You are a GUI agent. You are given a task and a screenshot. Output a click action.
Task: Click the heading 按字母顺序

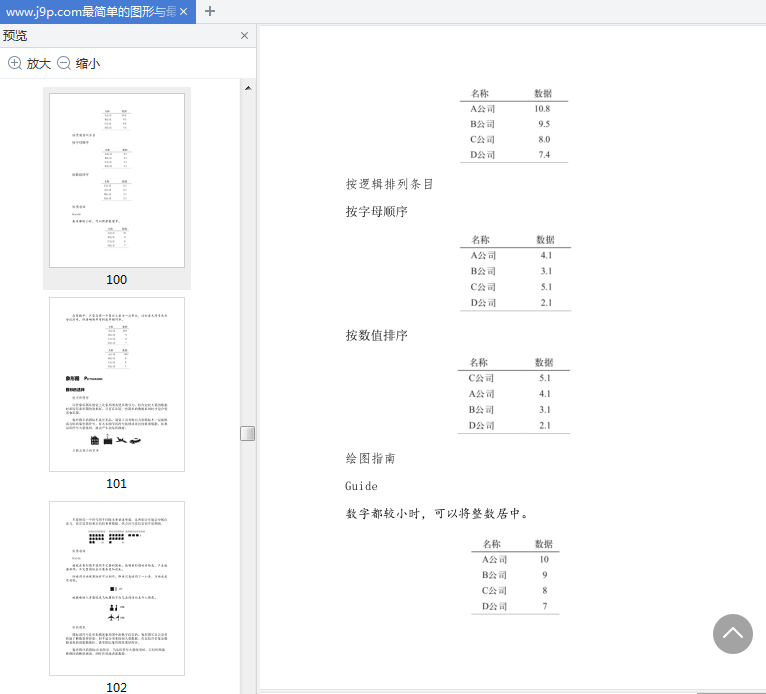point(377,211)
